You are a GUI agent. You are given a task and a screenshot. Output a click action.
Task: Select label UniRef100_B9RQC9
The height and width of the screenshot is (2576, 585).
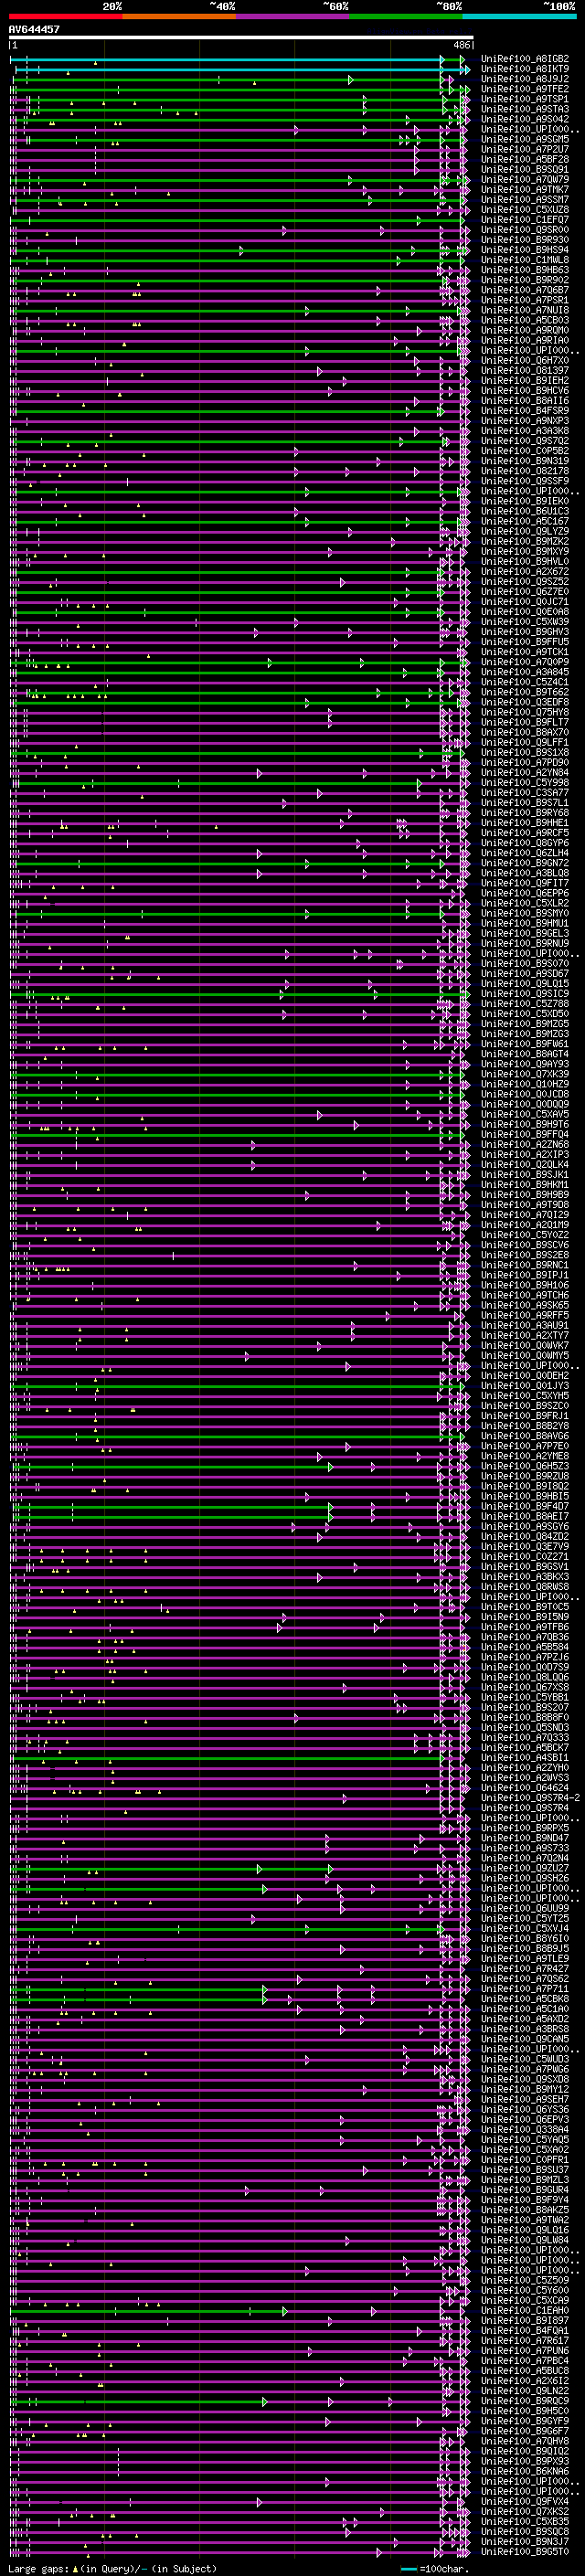point(525,2401)
